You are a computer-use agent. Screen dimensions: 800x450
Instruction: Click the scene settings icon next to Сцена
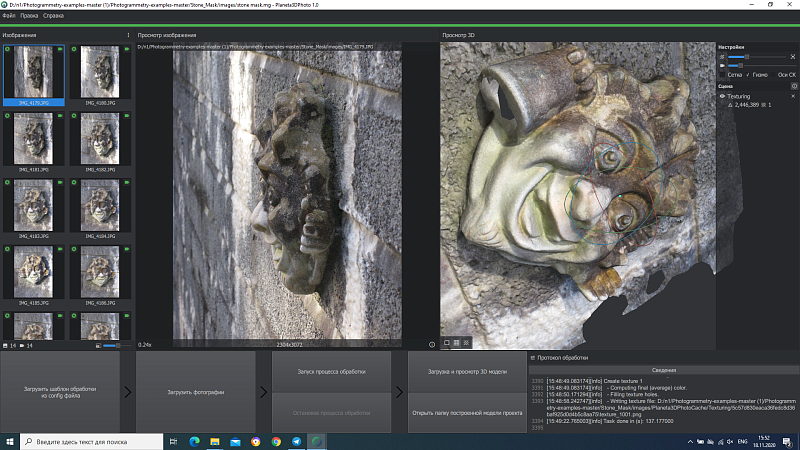point(794,86)
